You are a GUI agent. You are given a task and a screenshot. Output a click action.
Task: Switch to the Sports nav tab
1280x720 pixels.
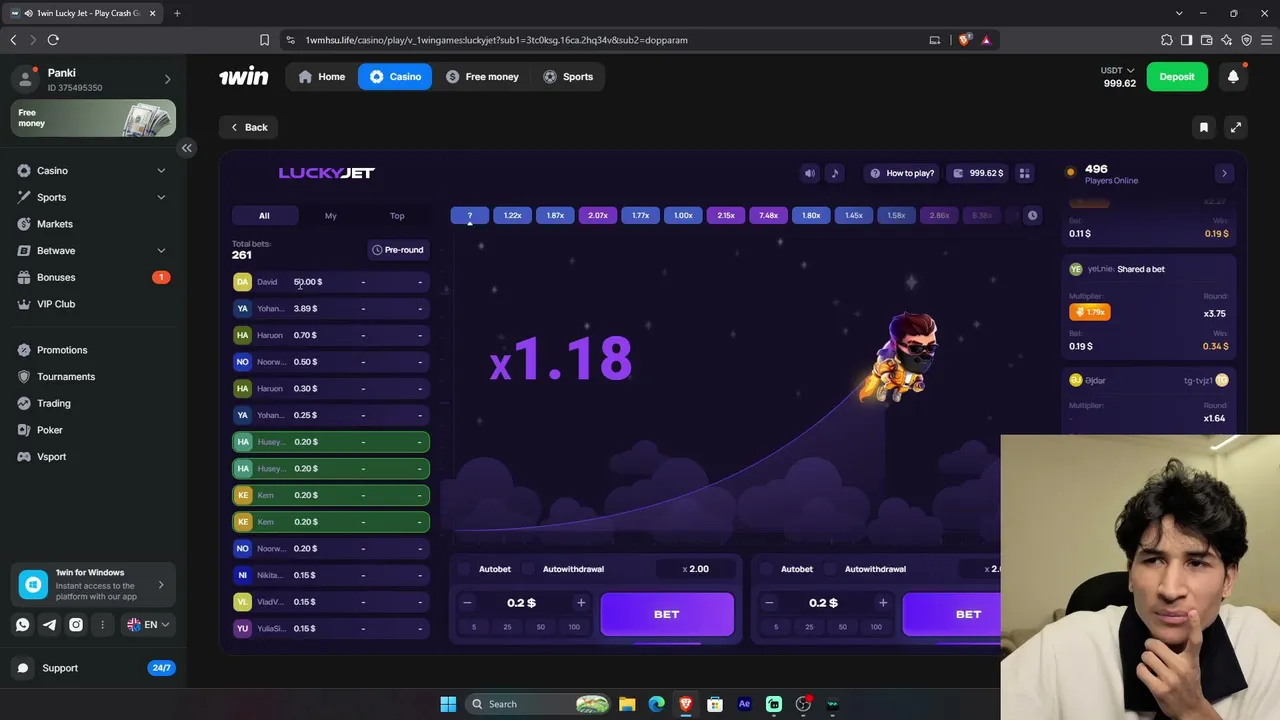tap(568, 77)
